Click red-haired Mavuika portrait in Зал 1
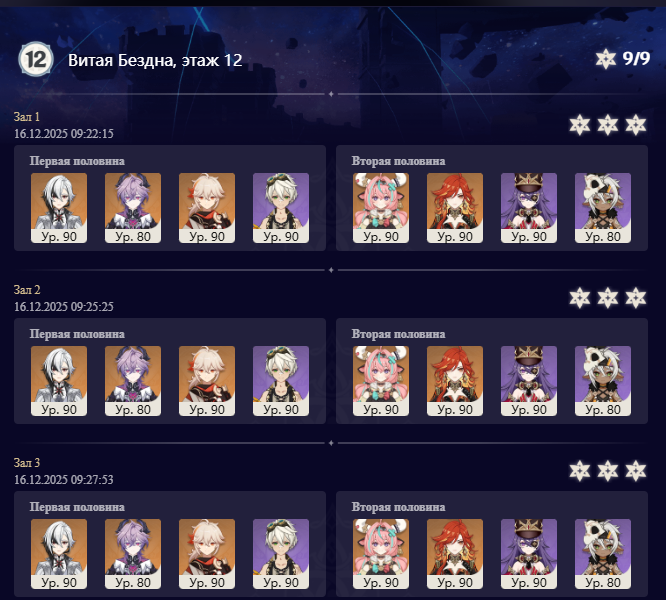Viewport: 666px width, 600px height. tap(455, 208)
